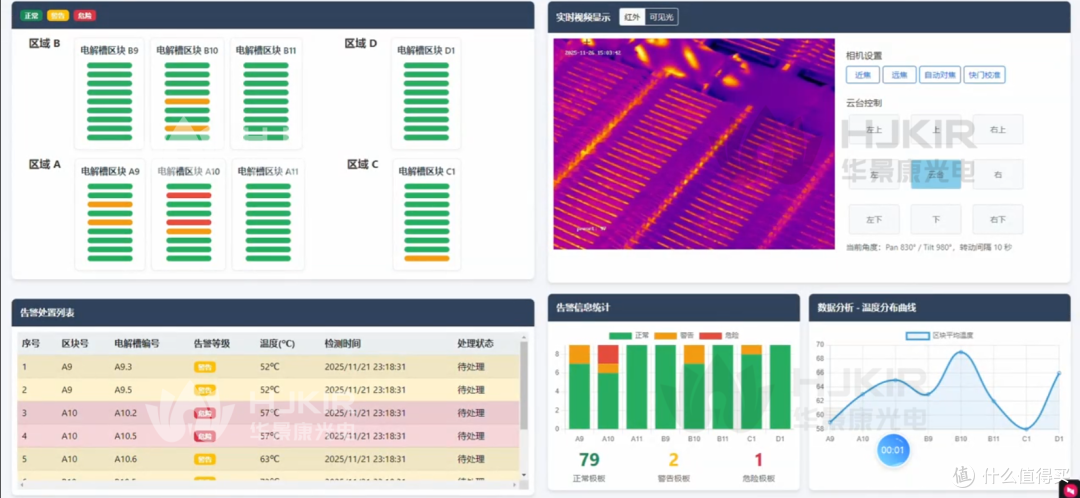Click alarm table horizontal scrollbar right arrow
Image resolution: width=1080 pixels, height=498 pixels.
[515, 484]
